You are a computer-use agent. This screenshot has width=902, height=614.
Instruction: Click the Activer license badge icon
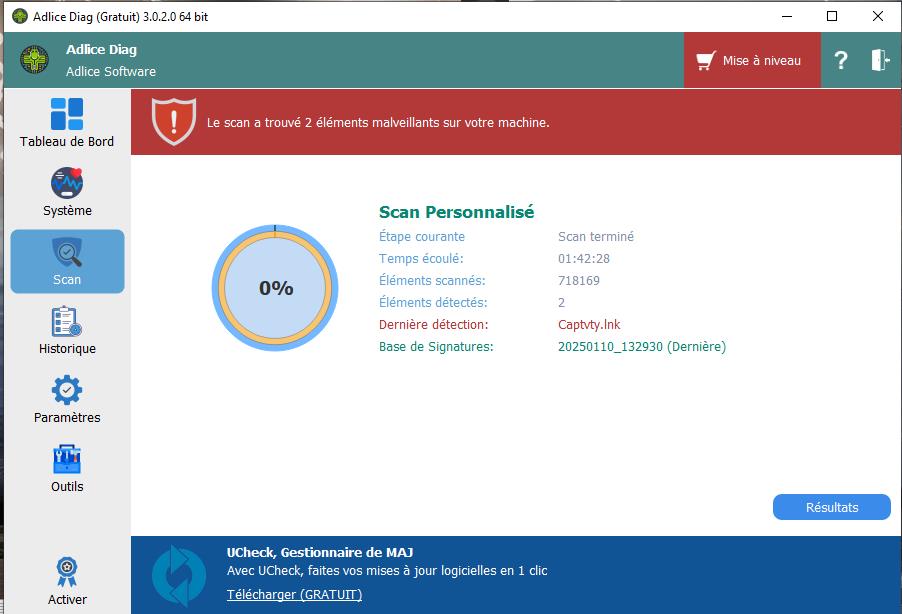67,571
